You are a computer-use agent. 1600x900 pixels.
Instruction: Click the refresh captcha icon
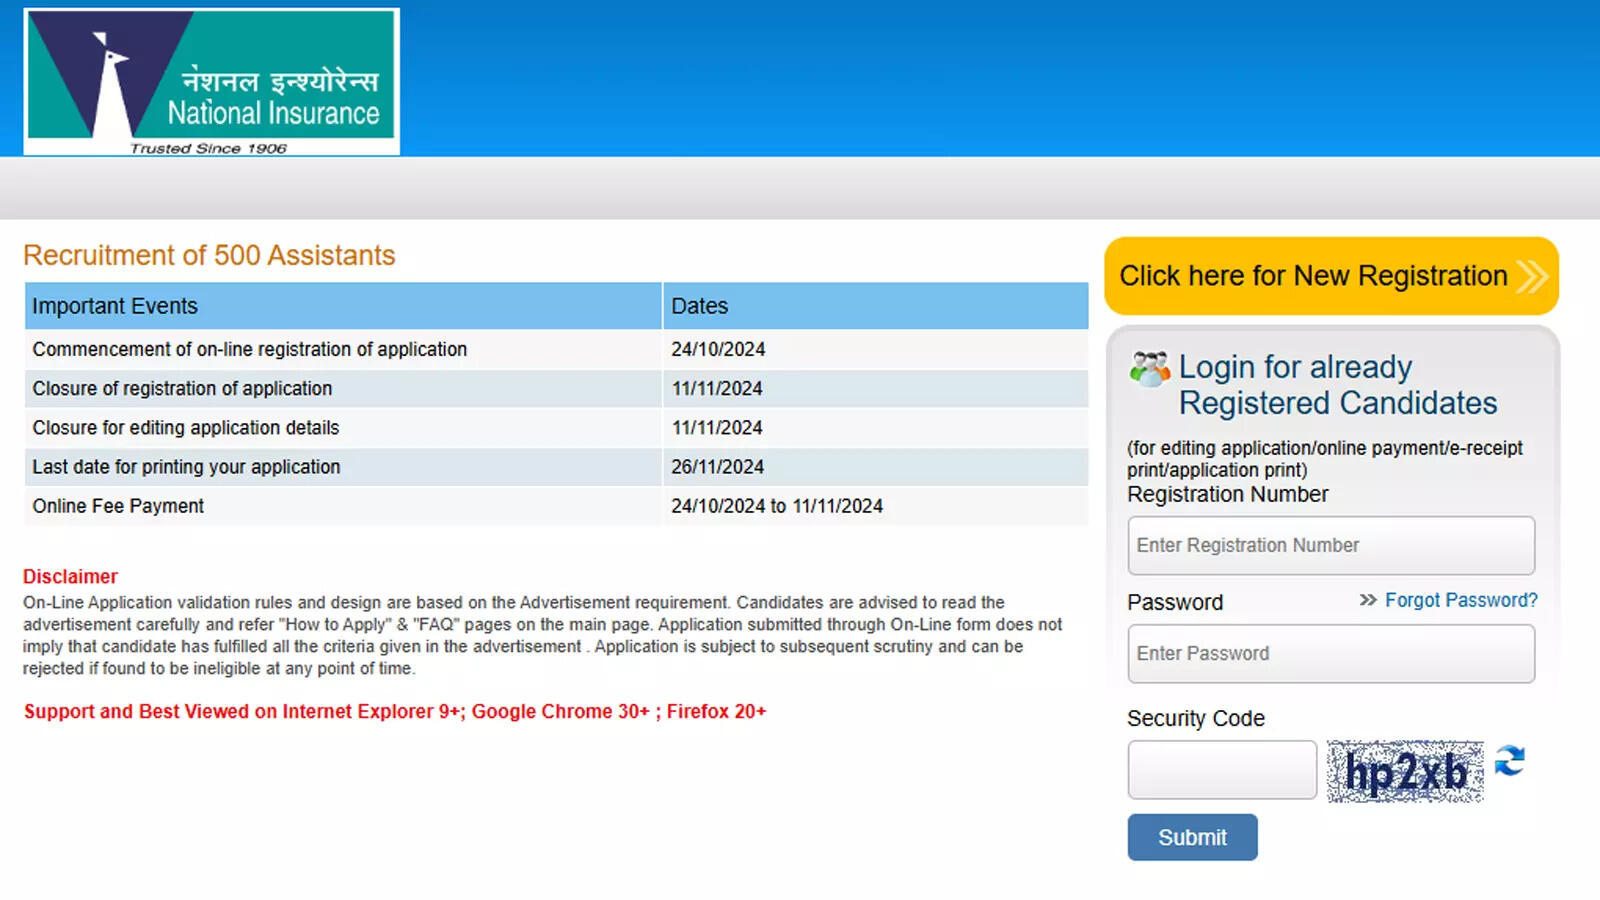(1512, 762)
